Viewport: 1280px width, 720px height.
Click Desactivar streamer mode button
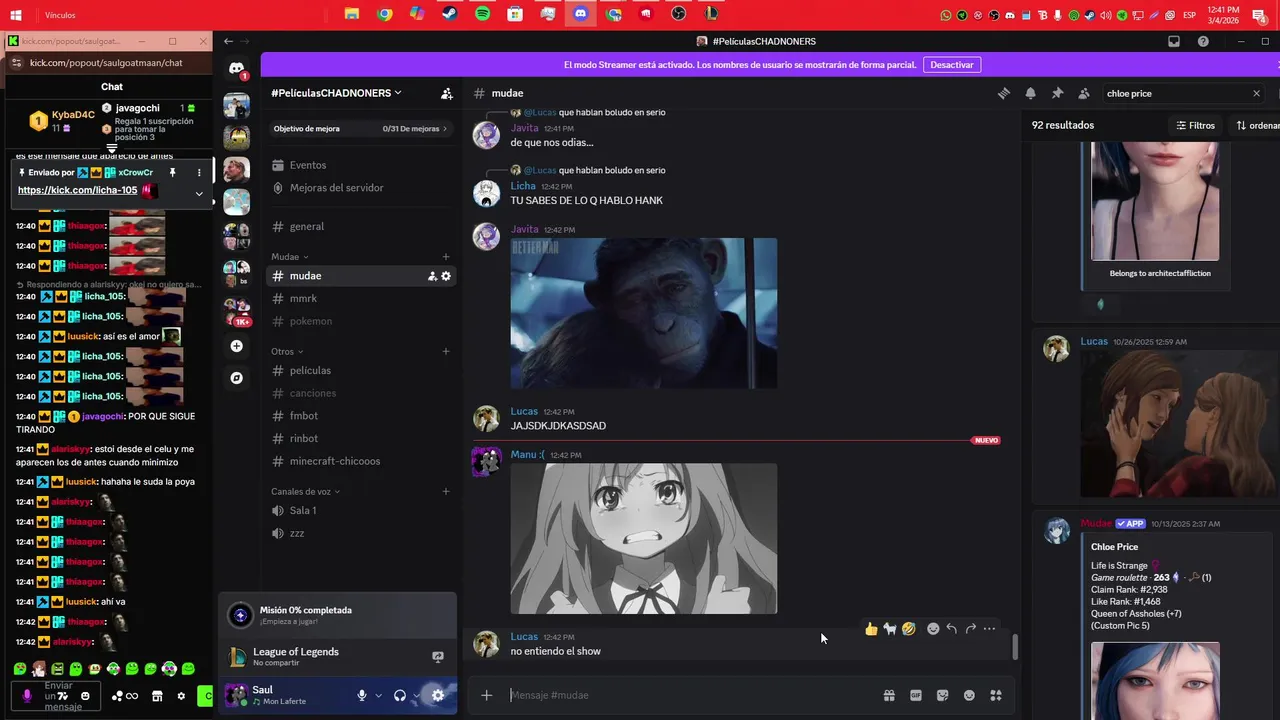point(952,65)
